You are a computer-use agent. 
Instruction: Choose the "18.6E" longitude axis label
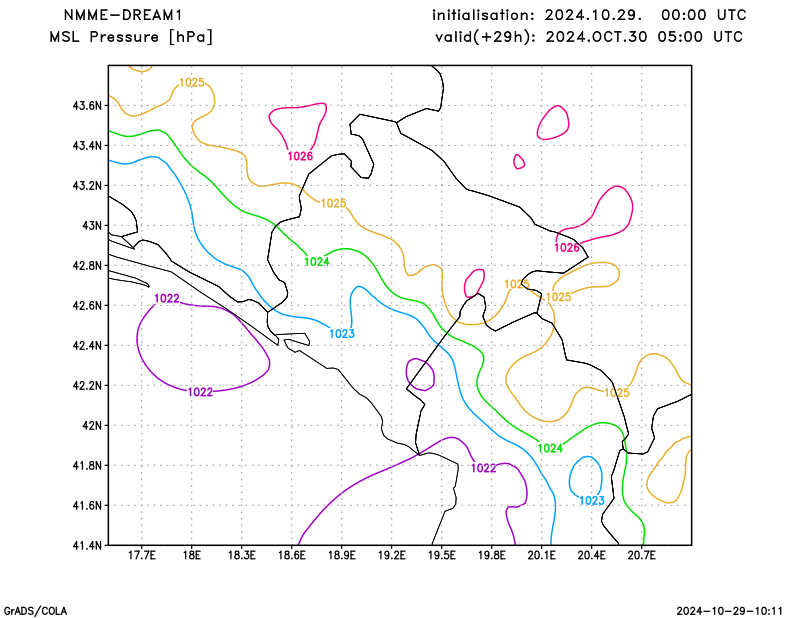coord(291,556)
